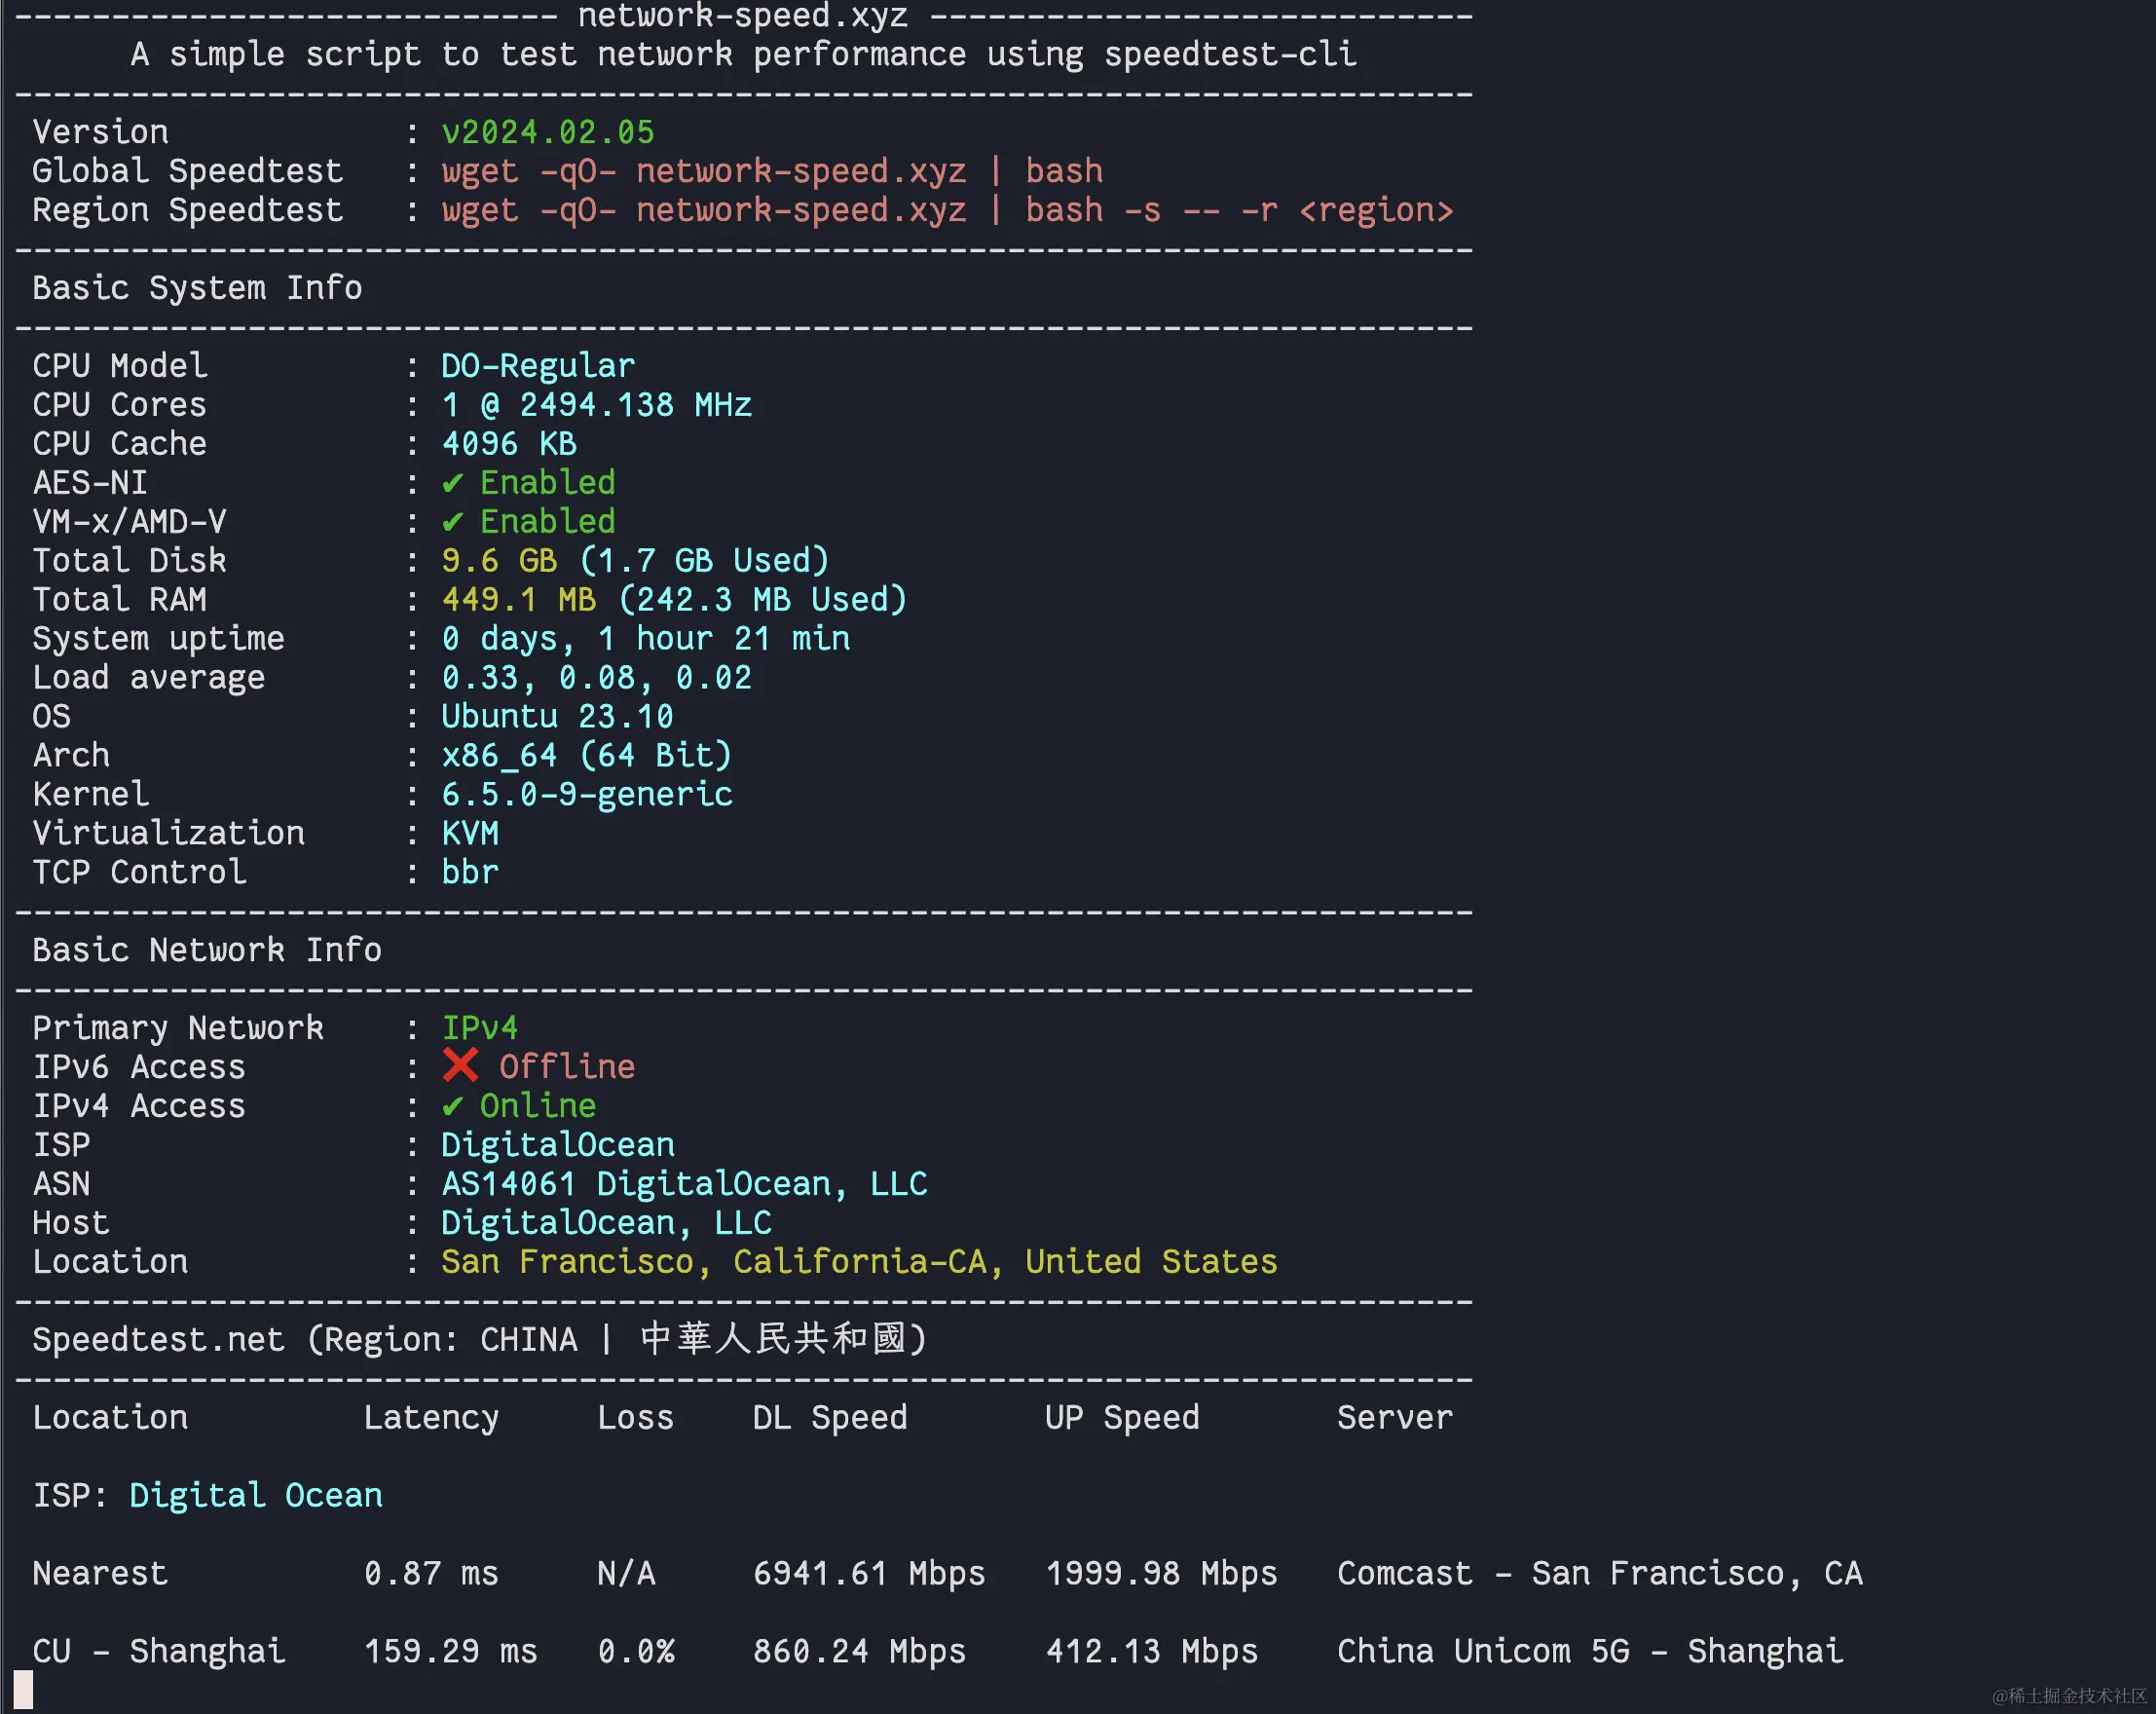Click the CPU Cache value 4096 KB

click(509, 444)
